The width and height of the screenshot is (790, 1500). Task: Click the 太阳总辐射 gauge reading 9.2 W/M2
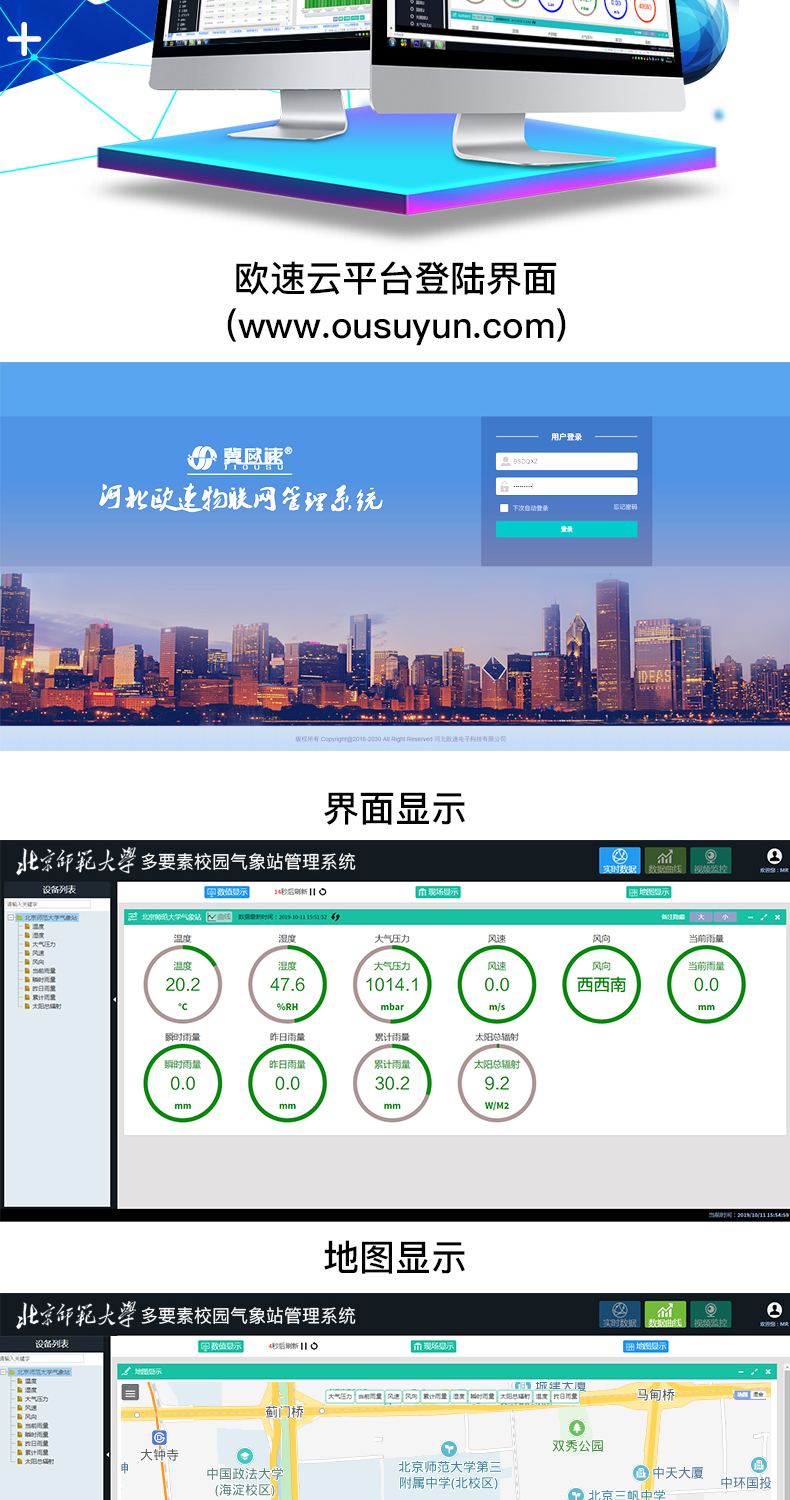point(497,1084)
